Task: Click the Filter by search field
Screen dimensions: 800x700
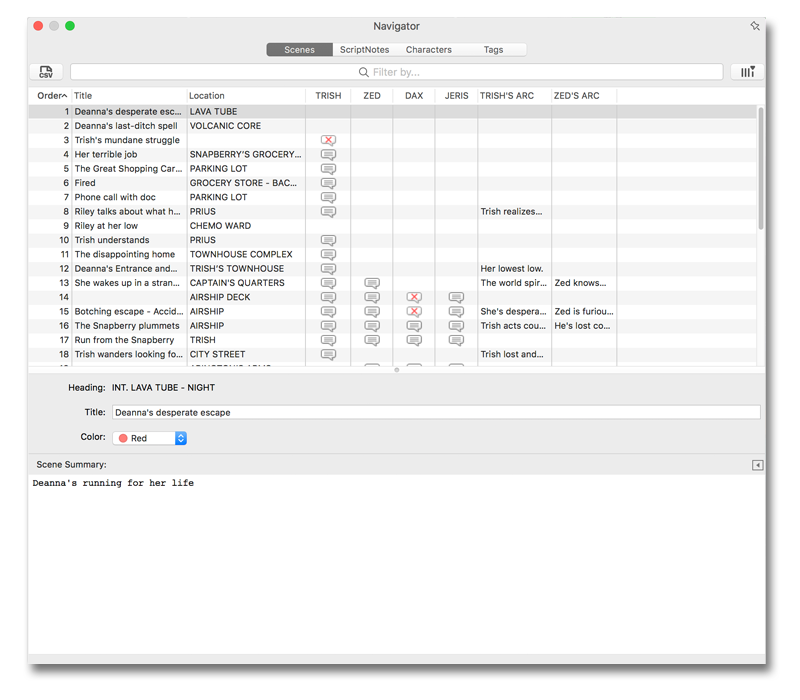Action: [x=396, y=72]
